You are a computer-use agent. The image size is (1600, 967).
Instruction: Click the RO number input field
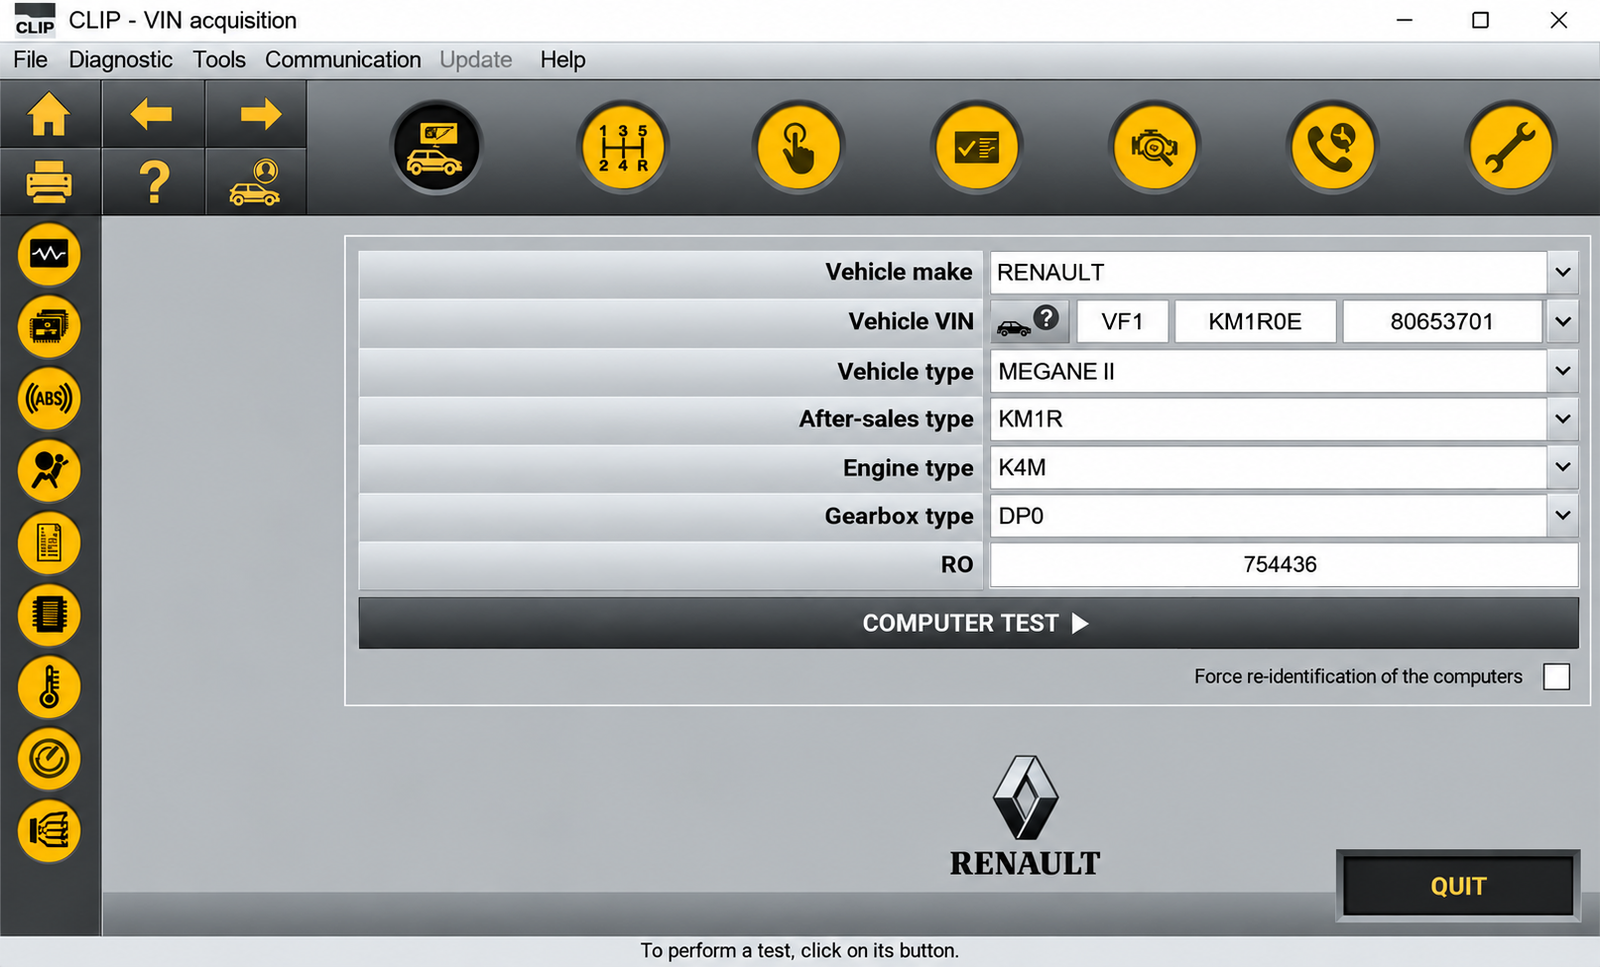tap(1283, 565)
